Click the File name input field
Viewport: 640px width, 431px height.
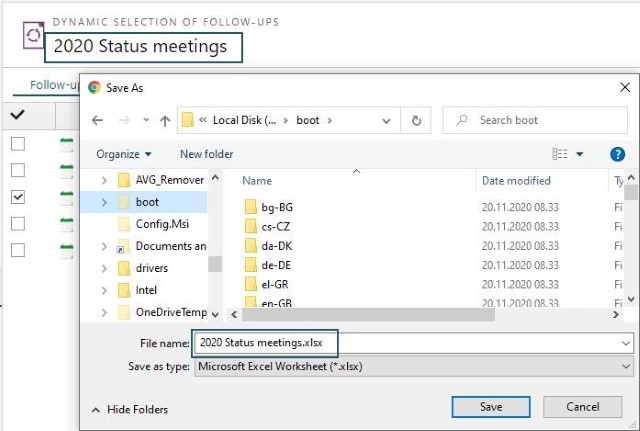413,343
